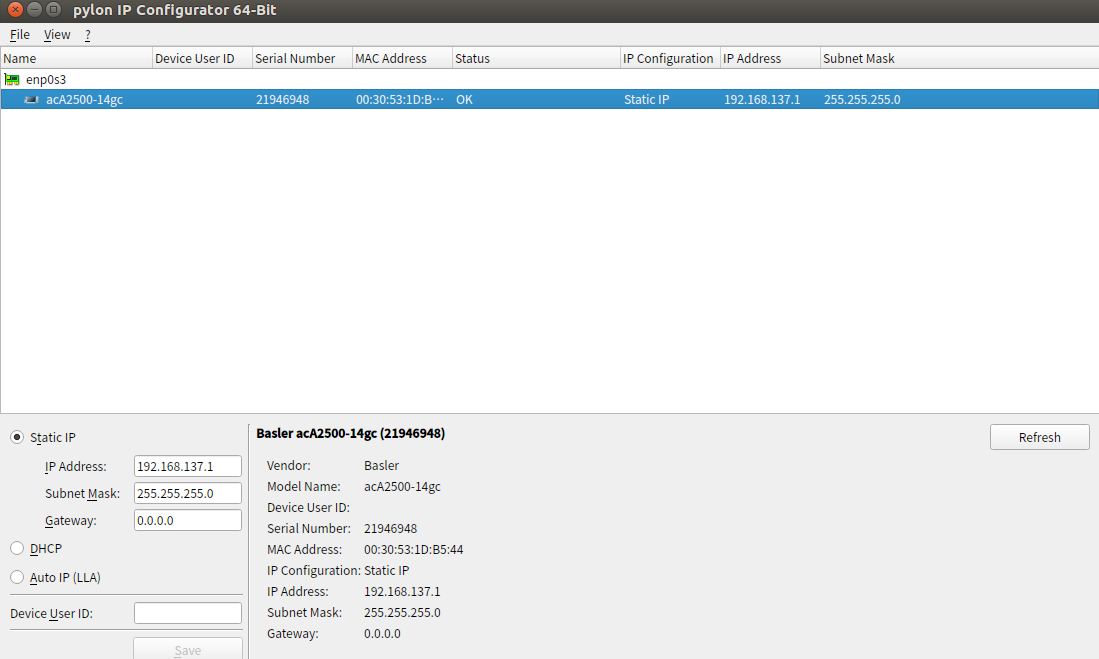This screenshot has height=659, width=1099.
Task: Sort by the Name column header
Action: coord(76,58)
